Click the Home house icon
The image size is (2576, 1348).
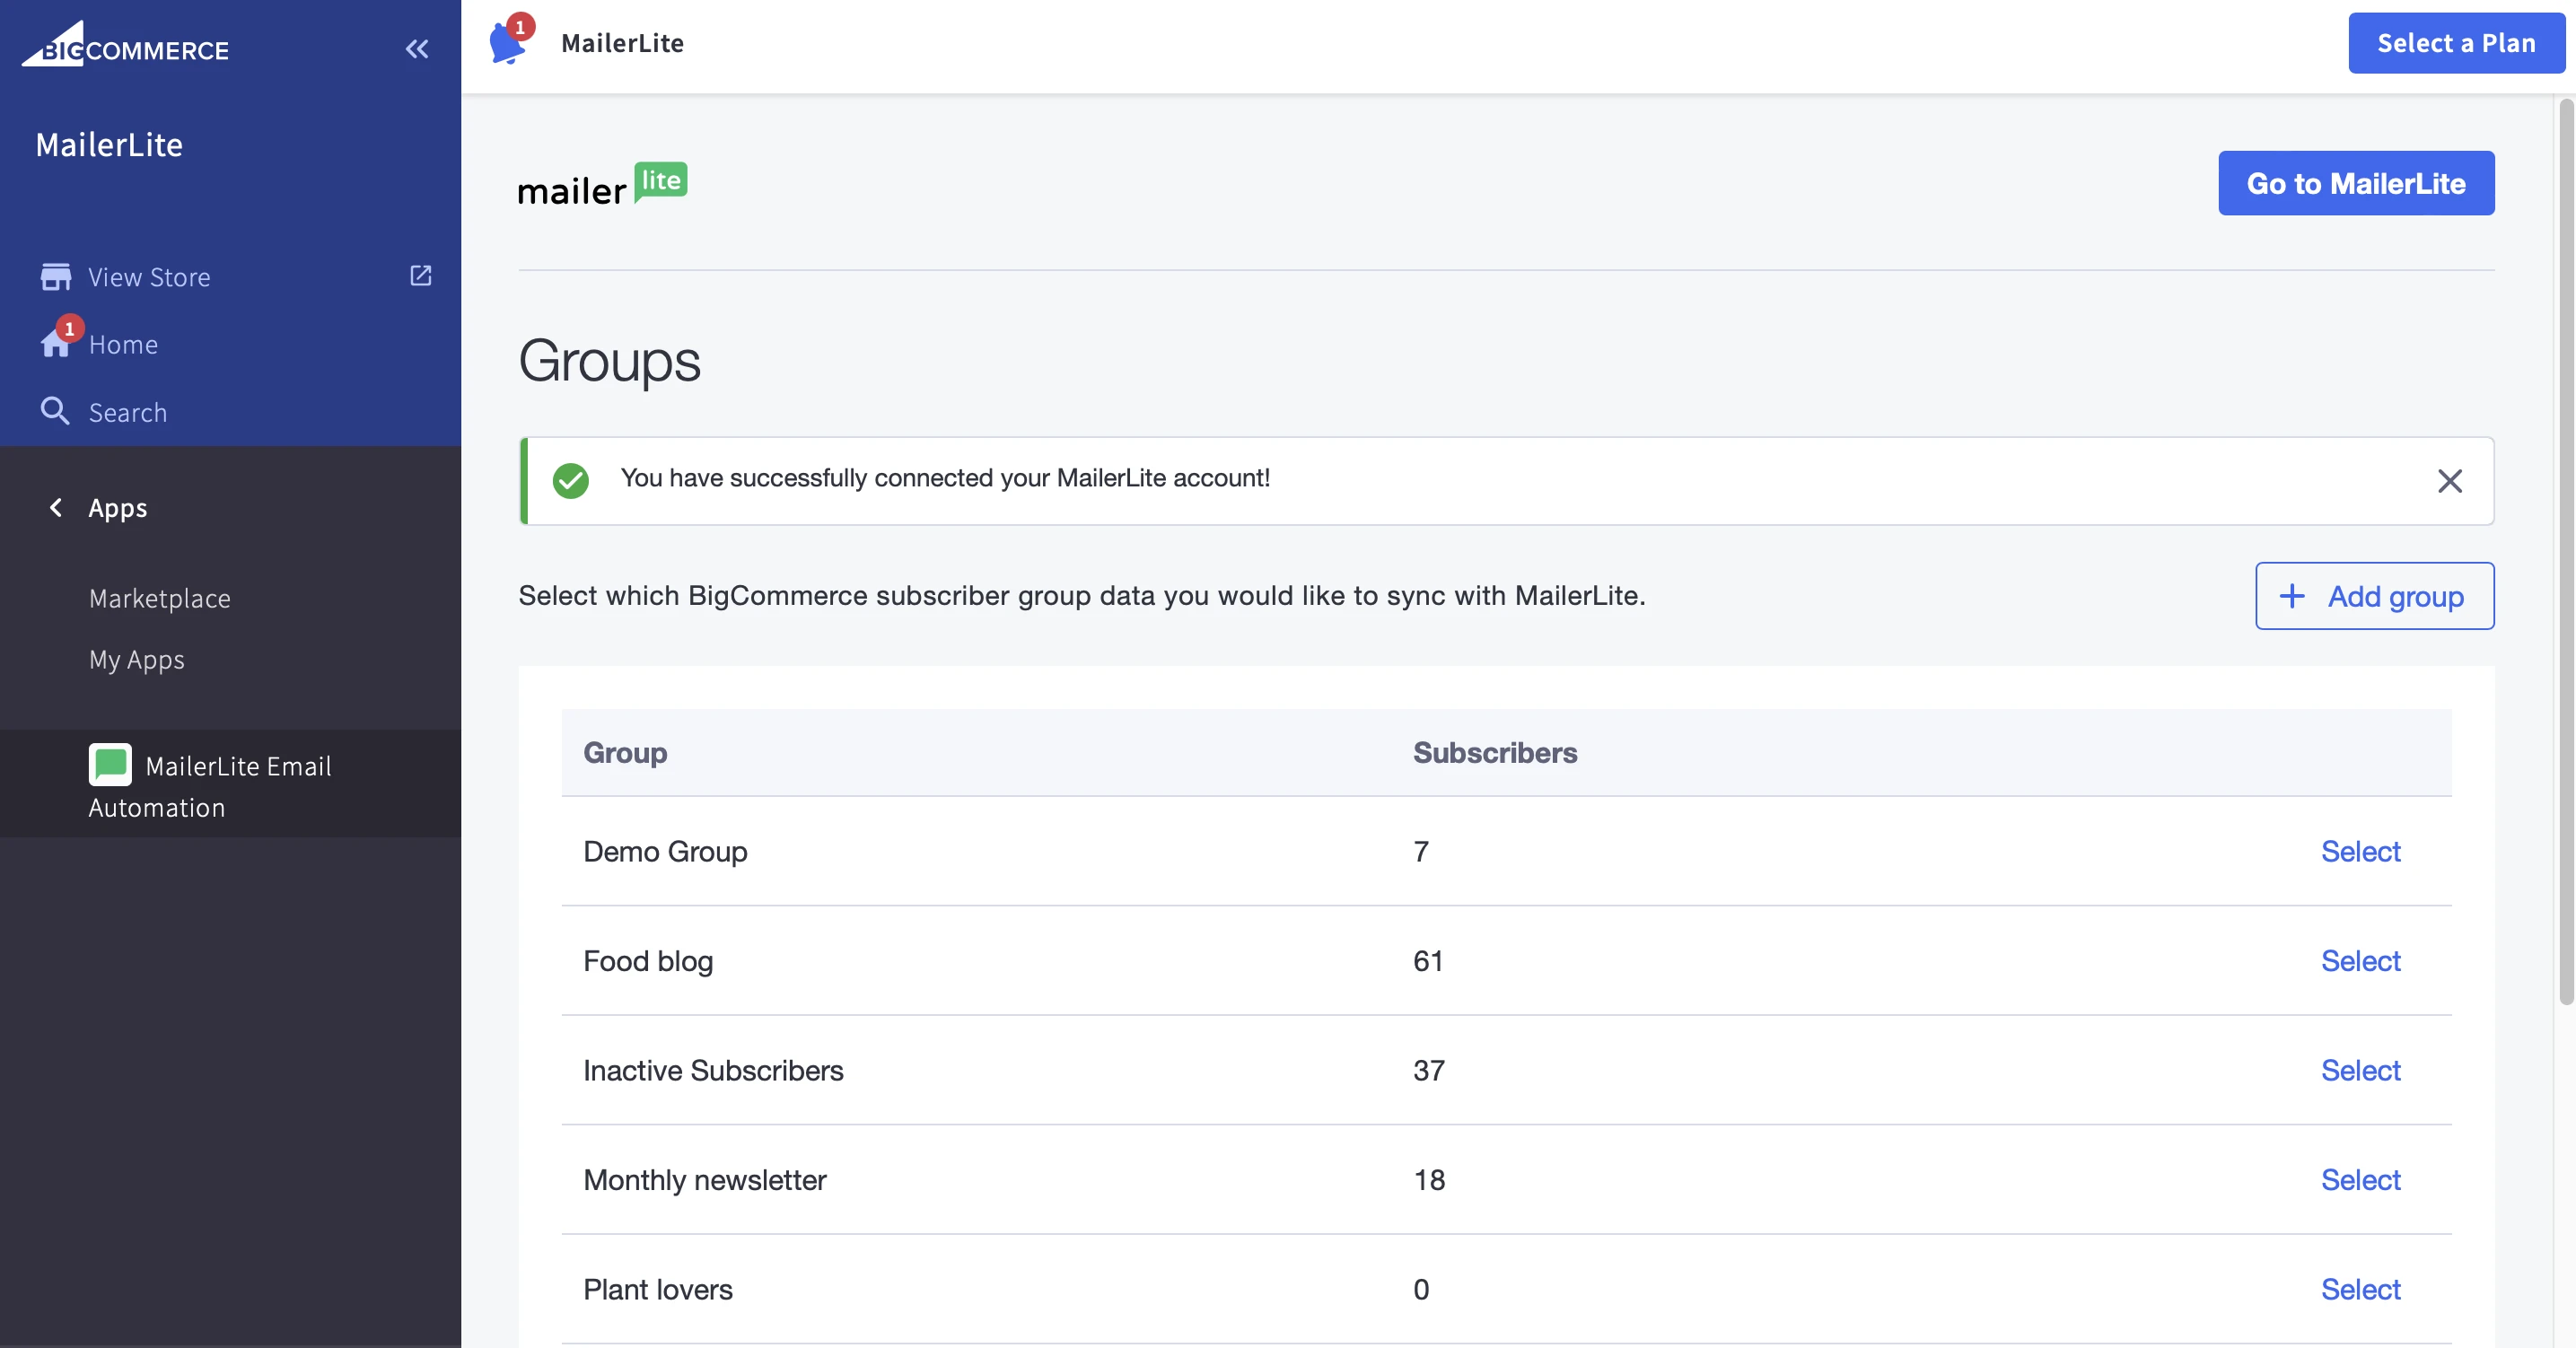point(55,344)
